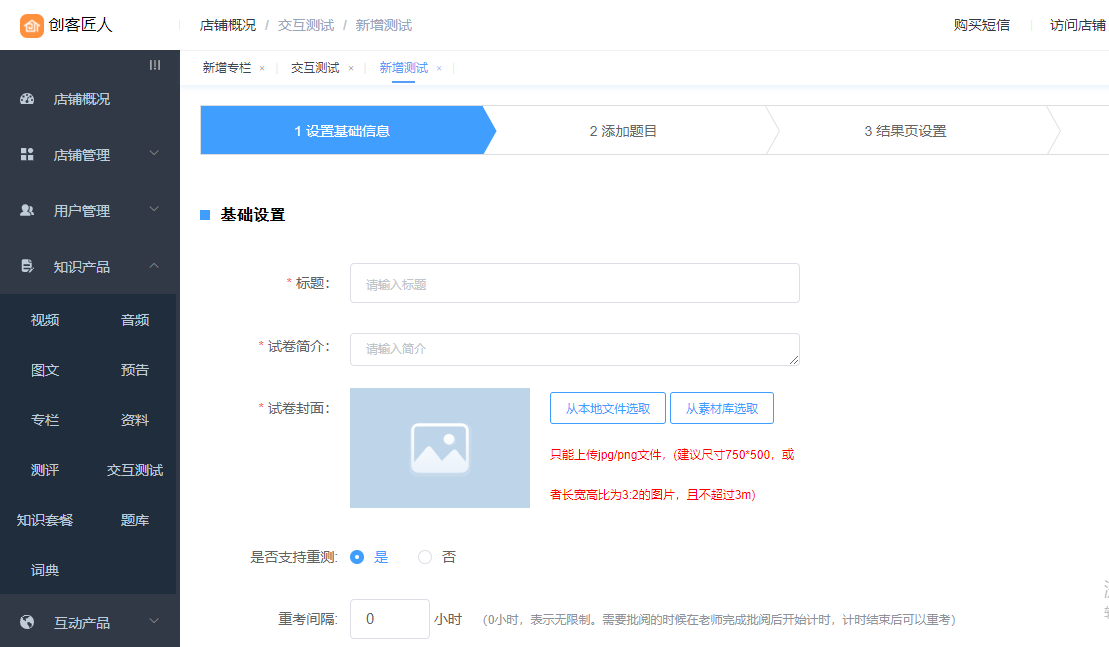Click the 试卷封面 image placeholder
Image resolution: width=1109 pixels, height=647 pixels.
440,448
